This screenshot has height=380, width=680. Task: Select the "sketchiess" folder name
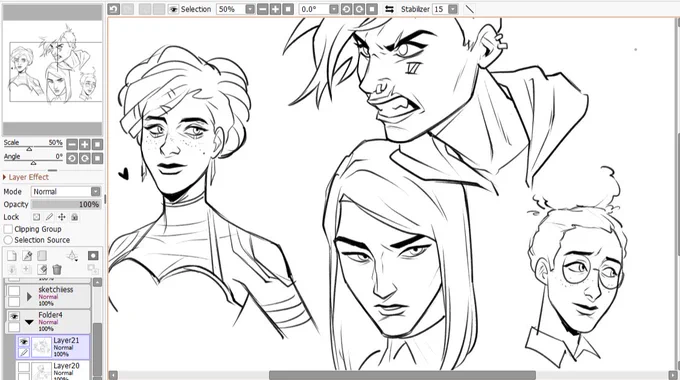[56, 289]
